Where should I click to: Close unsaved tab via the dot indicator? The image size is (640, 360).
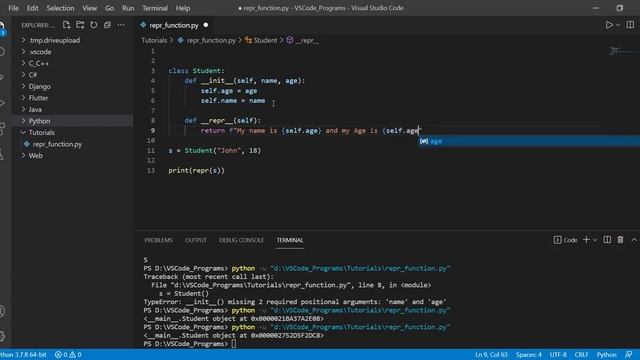pyautogui.click(x=206, y=25)
